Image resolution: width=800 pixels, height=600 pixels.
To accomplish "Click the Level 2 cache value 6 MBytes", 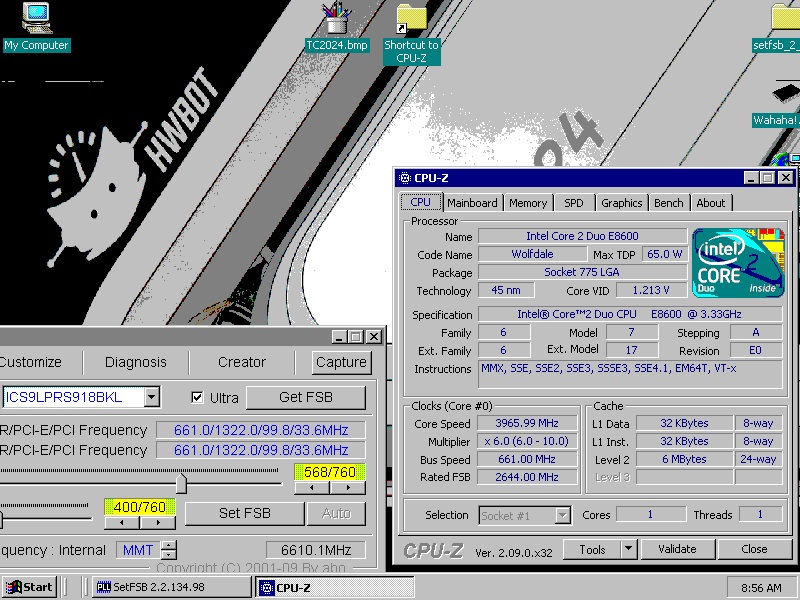I will (x=684, y=459).
